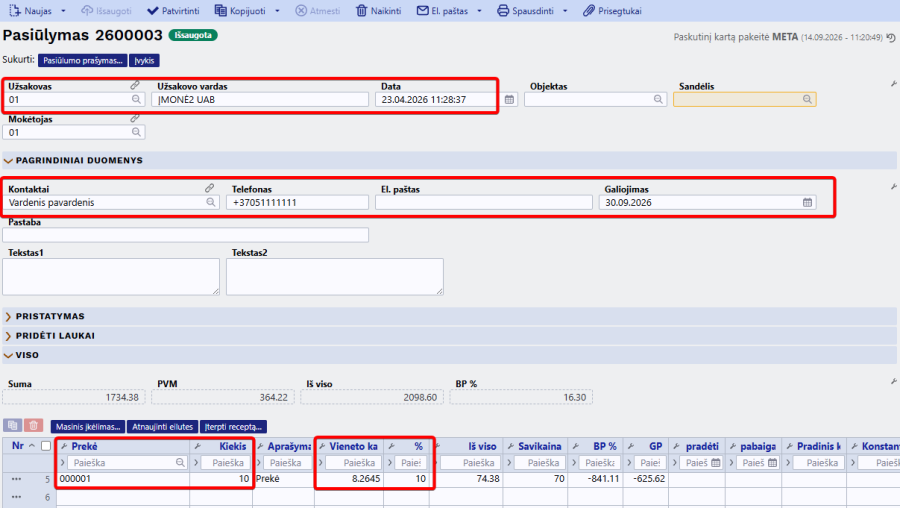Open Prisegtukai attachments
Viewport: 900px width, 508px height.
click(612, 11)
